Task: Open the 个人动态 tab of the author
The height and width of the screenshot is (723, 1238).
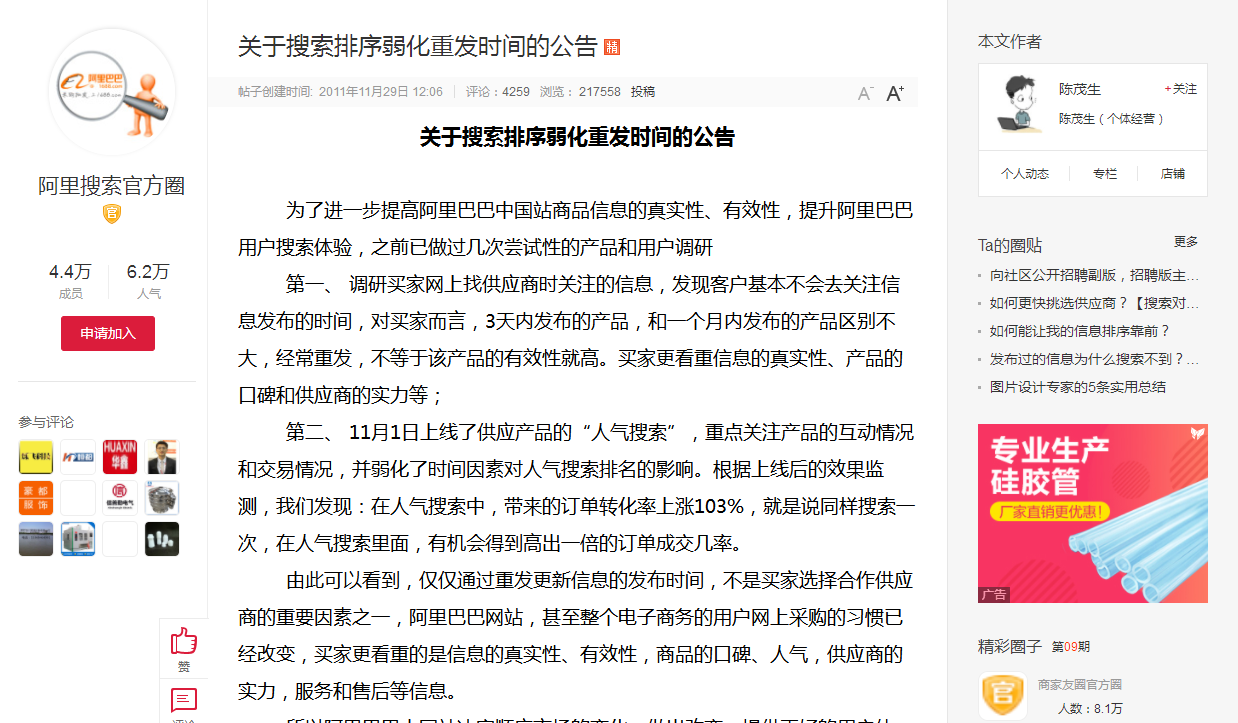Action: [1025, 174]
